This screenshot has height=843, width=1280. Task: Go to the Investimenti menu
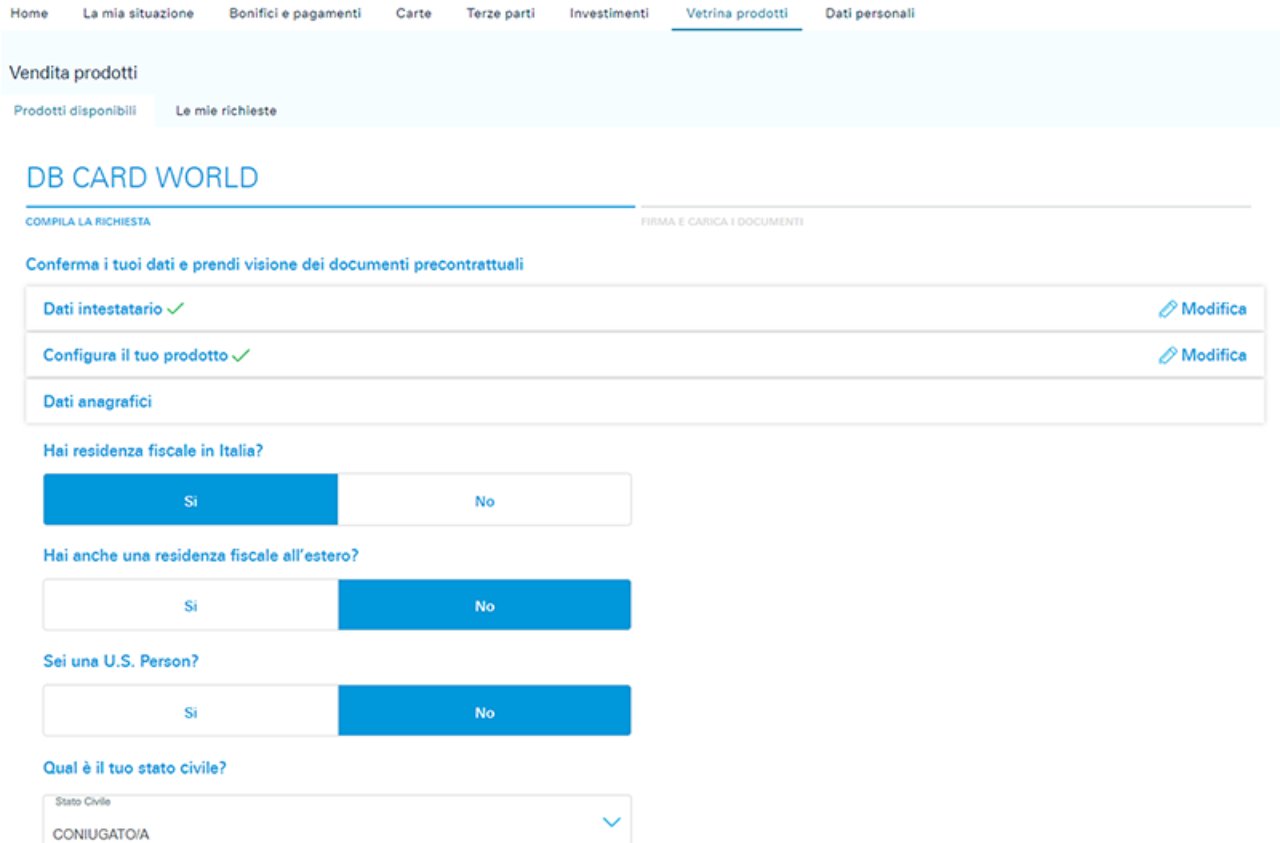(609, 14)
